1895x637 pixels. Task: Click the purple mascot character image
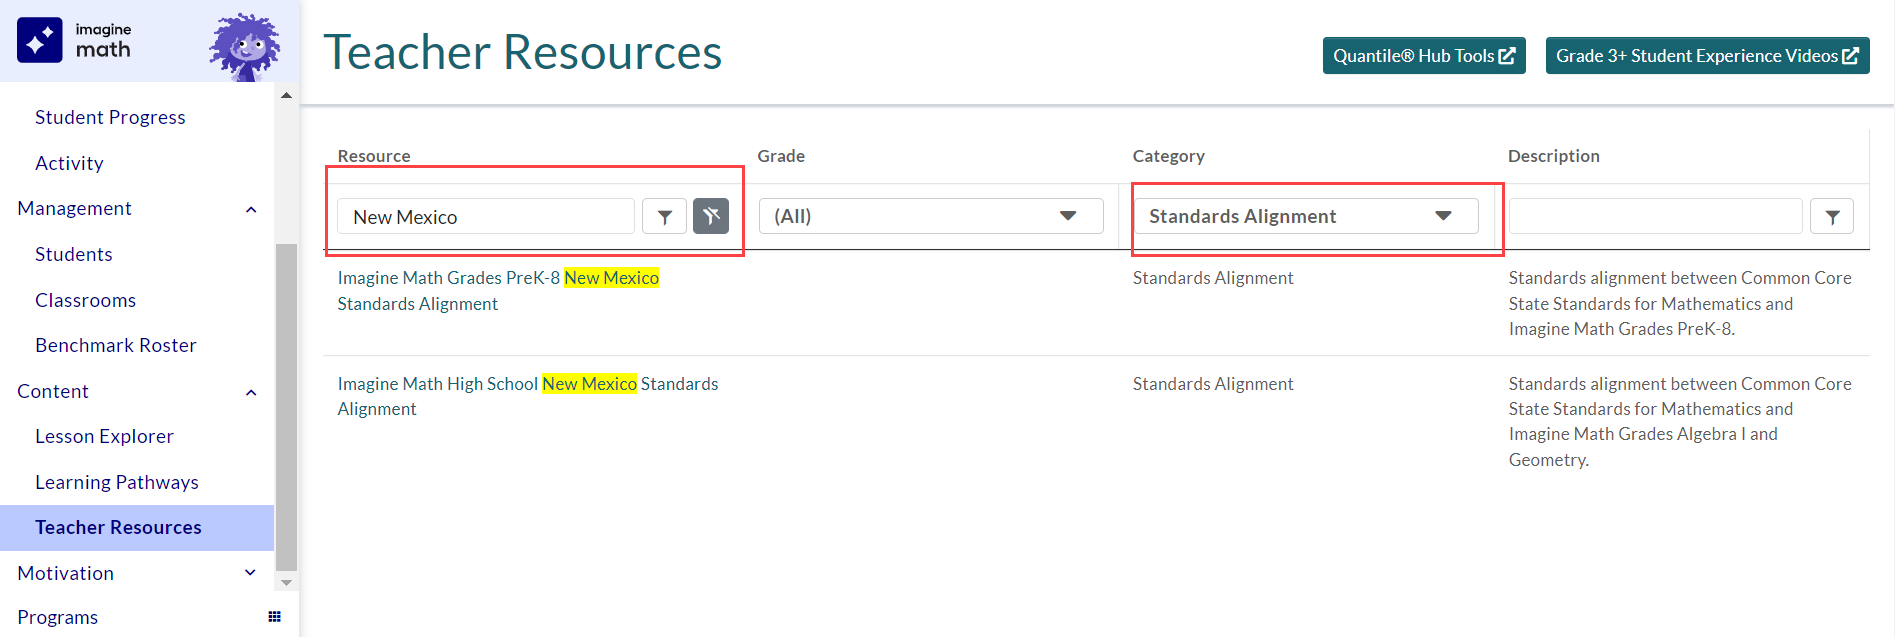(244, 46)
